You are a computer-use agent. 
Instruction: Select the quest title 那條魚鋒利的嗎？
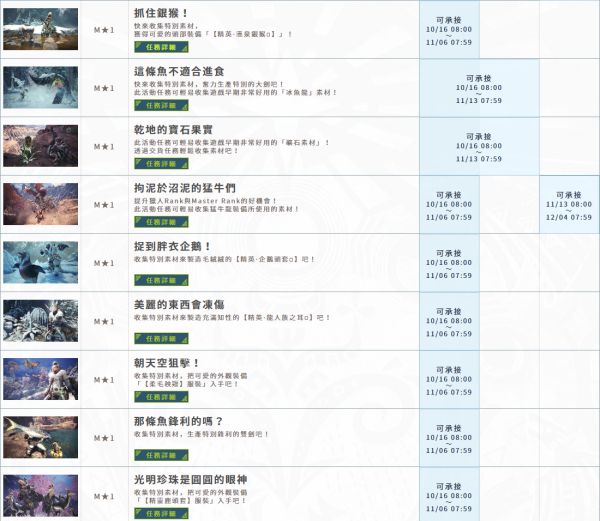[x=178, y=422]
